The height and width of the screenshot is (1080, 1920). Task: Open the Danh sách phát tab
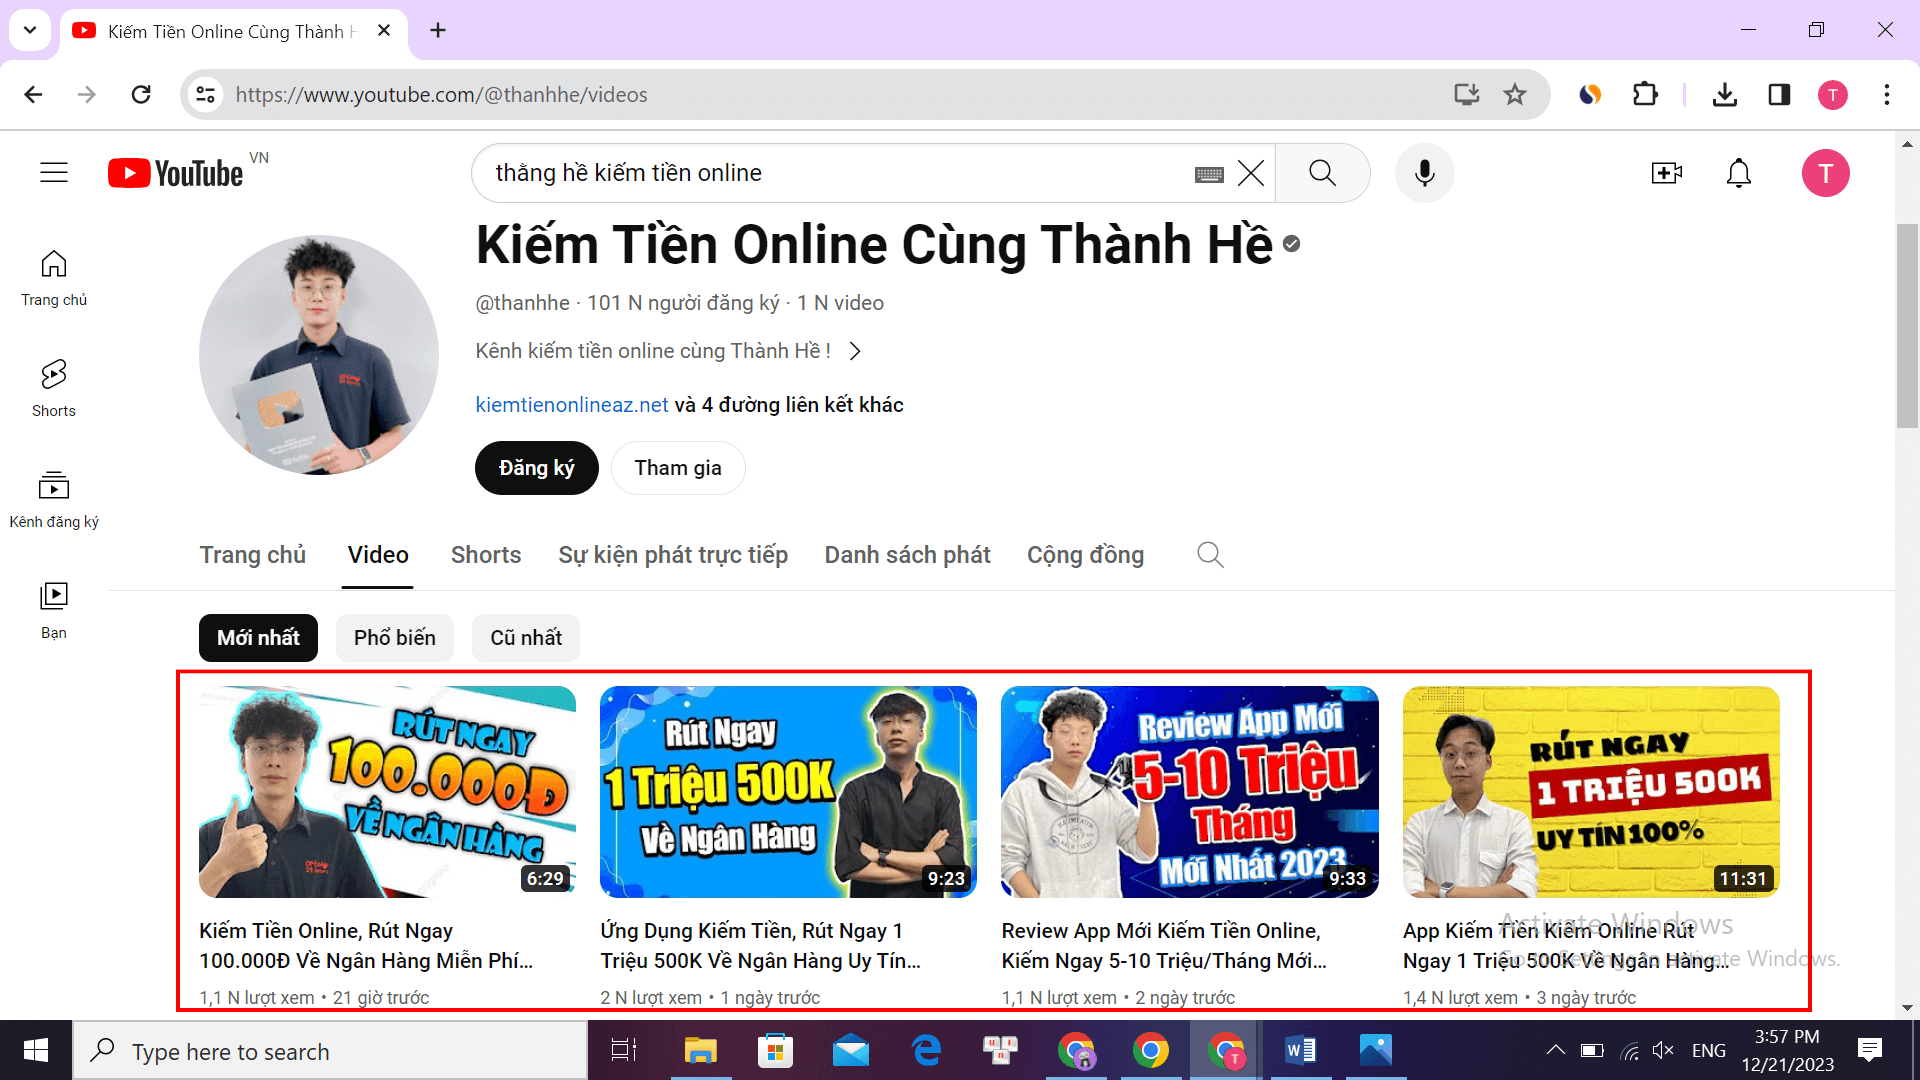[907, 555]
